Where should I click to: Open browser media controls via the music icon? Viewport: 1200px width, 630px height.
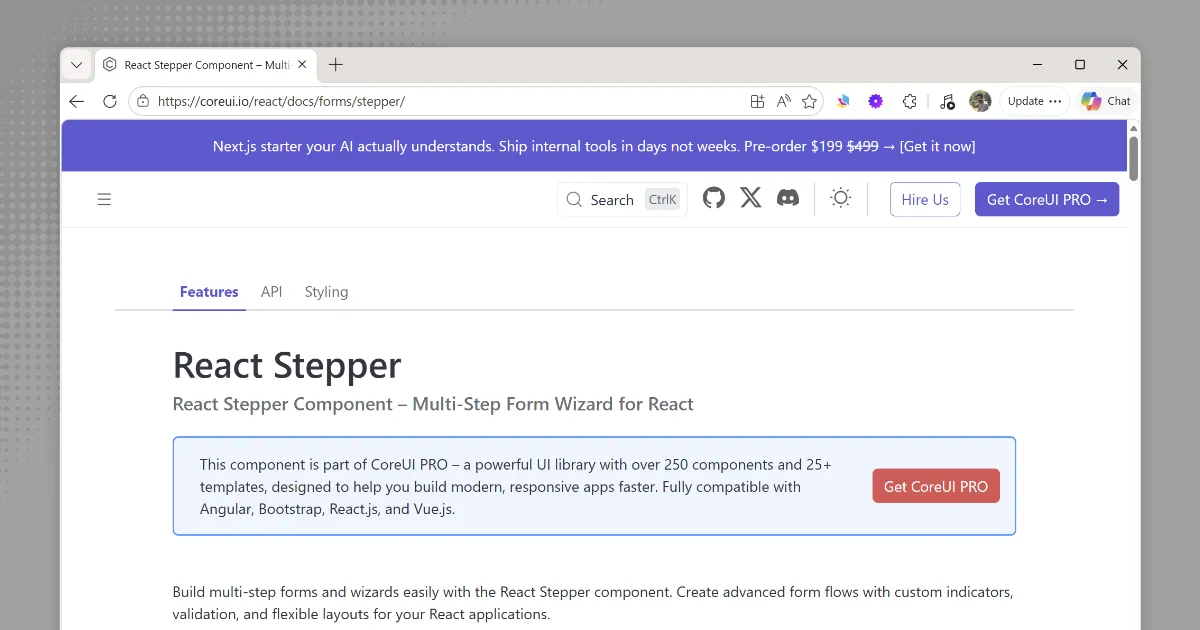click(x=947, y=100)
